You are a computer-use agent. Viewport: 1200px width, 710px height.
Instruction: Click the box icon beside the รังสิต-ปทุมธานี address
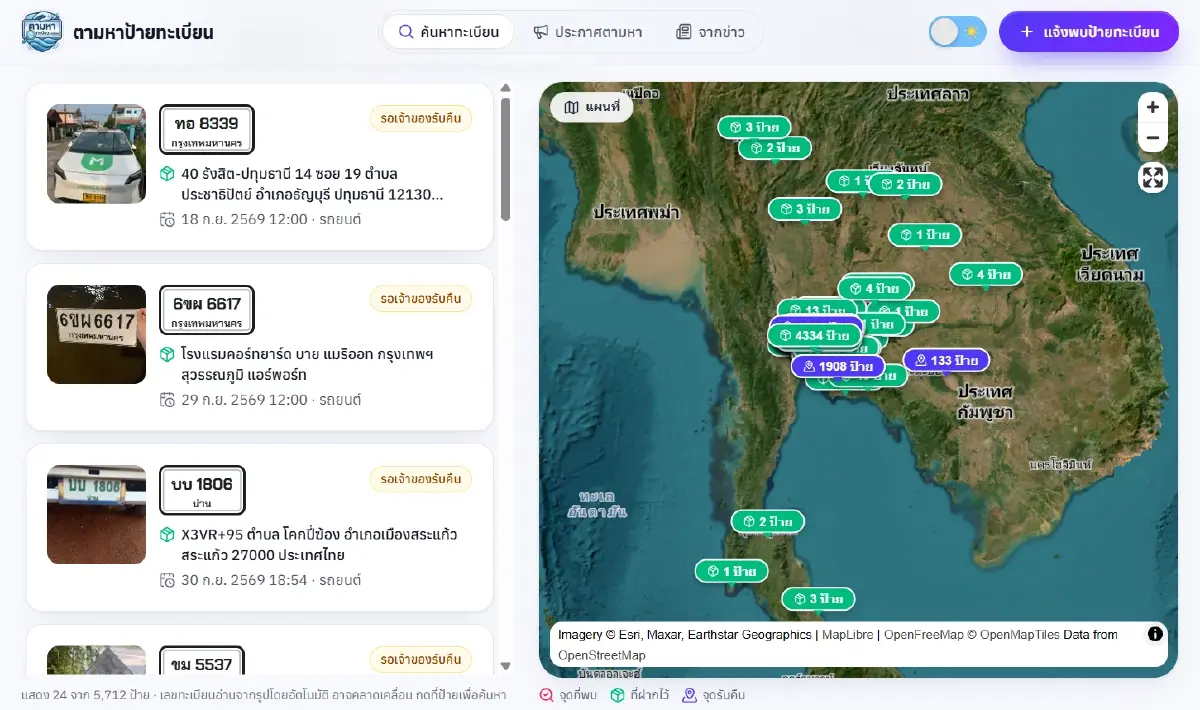click(x=167, y=174)
